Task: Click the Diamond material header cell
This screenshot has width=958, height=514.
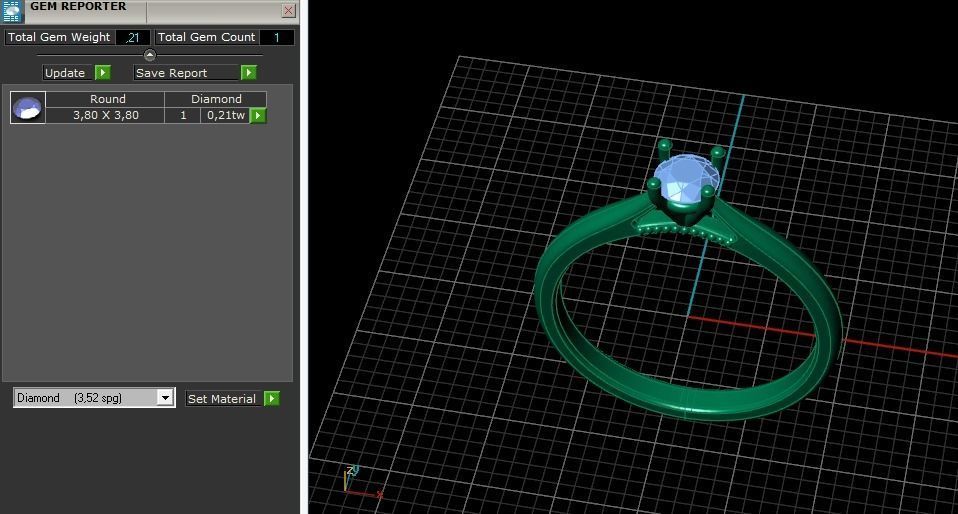Action: click(216, 99)
